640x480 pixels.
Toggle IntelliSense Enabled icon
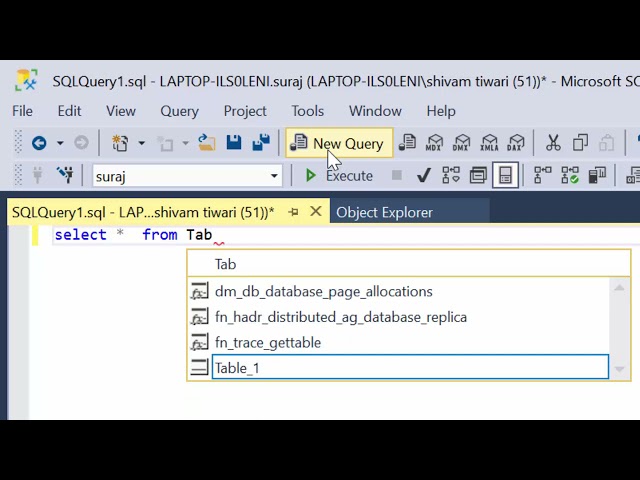(505, 176)
